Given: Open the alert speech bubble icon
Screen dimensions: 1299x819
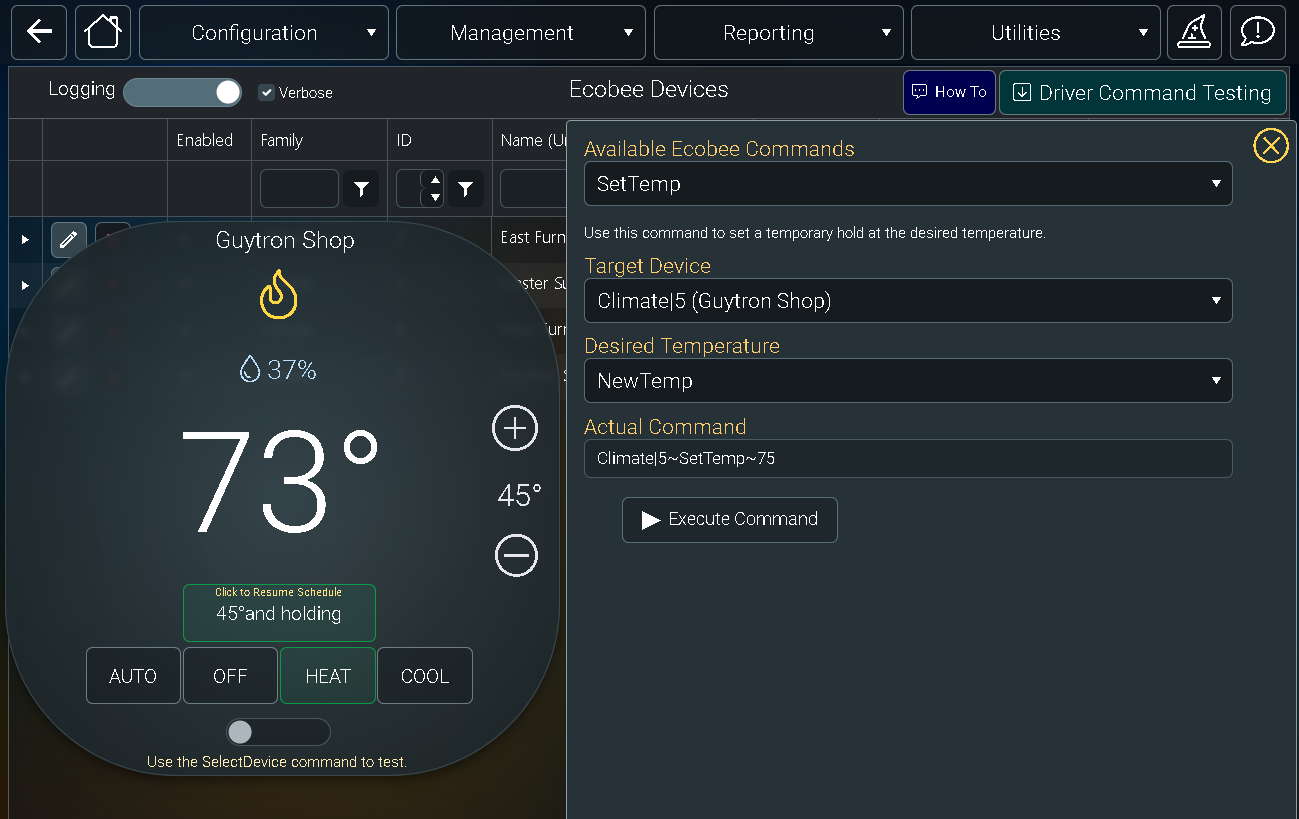Looking at the screenshot, I should click(1257, 32).
